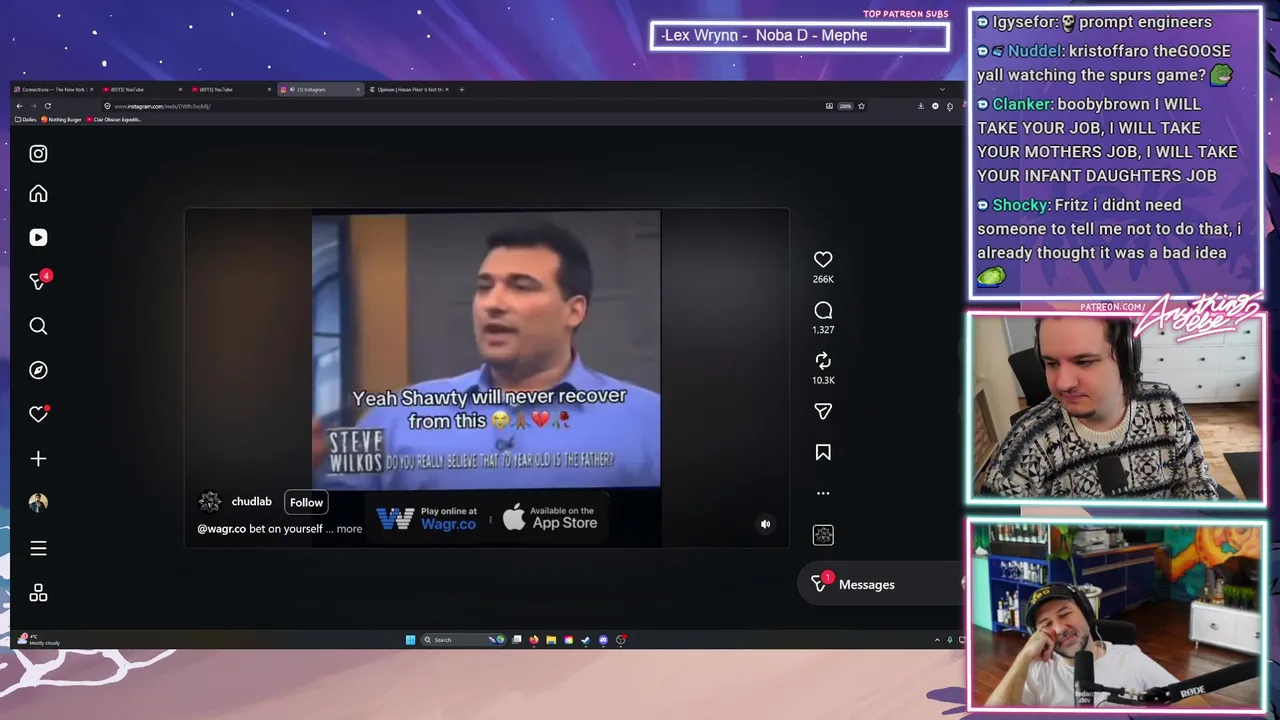Viewport: 1280px width, 720px height.
Task: Open Steam from the taskbar
Action: pyautogui.click(x=586, y=640)
